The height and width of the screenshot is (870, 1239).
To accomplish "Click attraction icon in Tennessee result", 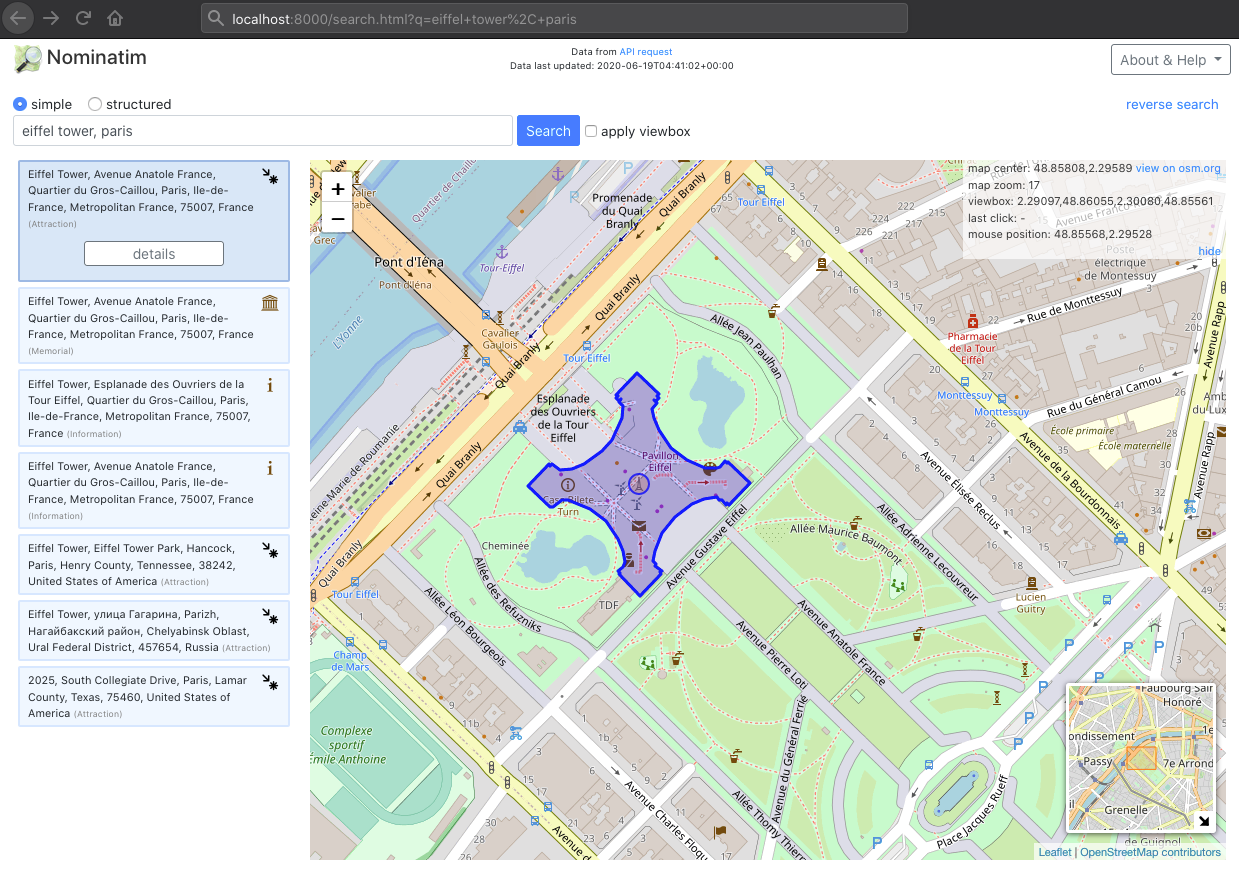I will click(x=270, y=550).
